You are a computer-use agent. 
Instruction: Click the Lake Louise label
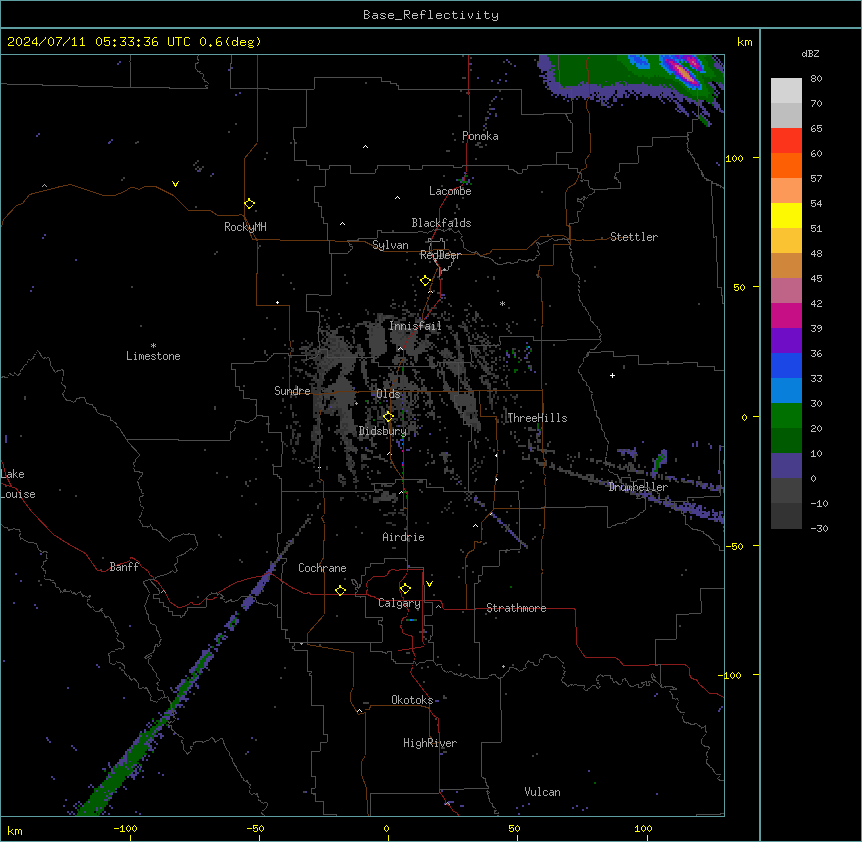tap(18, 484)
